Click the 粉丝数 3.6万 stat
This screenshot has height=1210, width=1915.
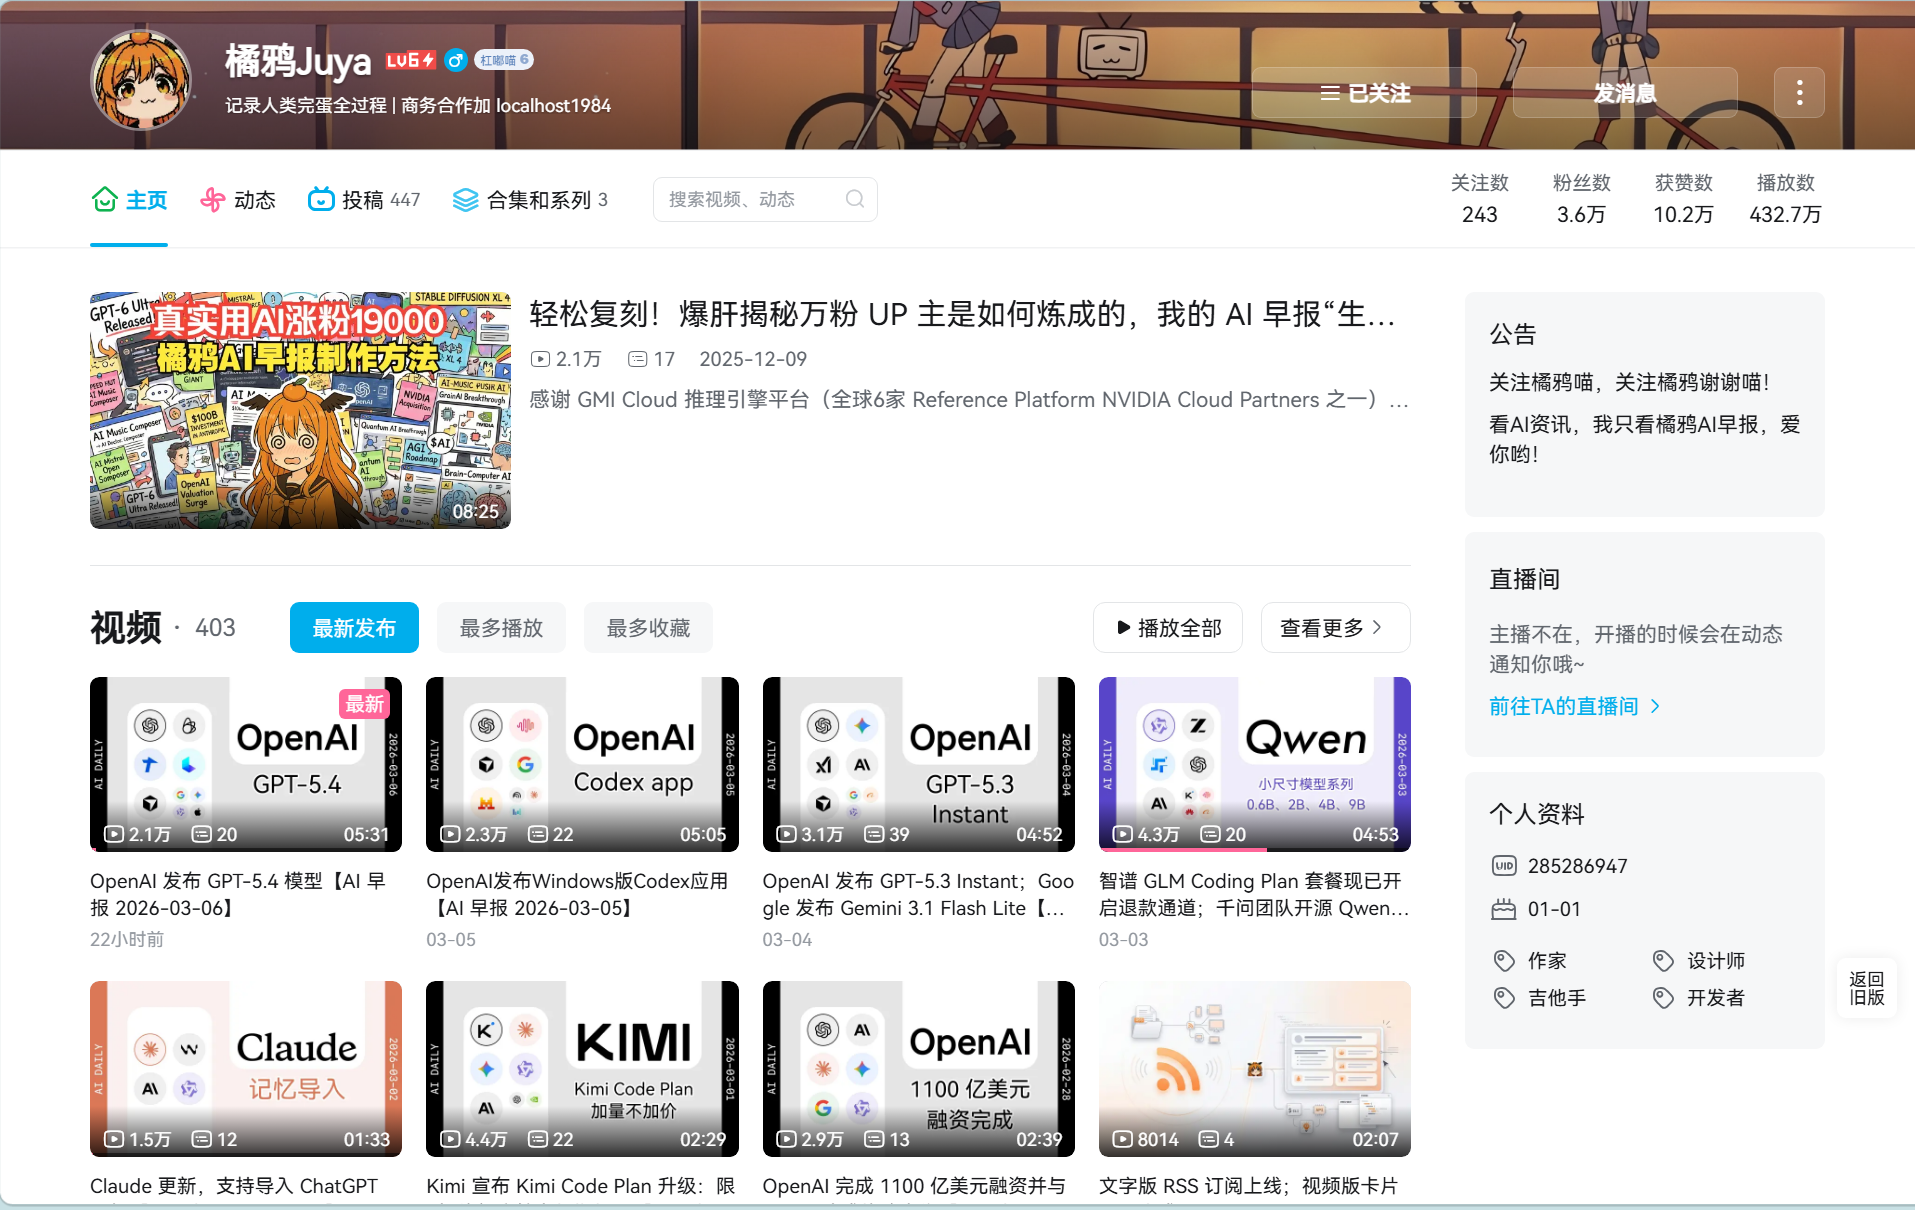[x=1581, y=198]
